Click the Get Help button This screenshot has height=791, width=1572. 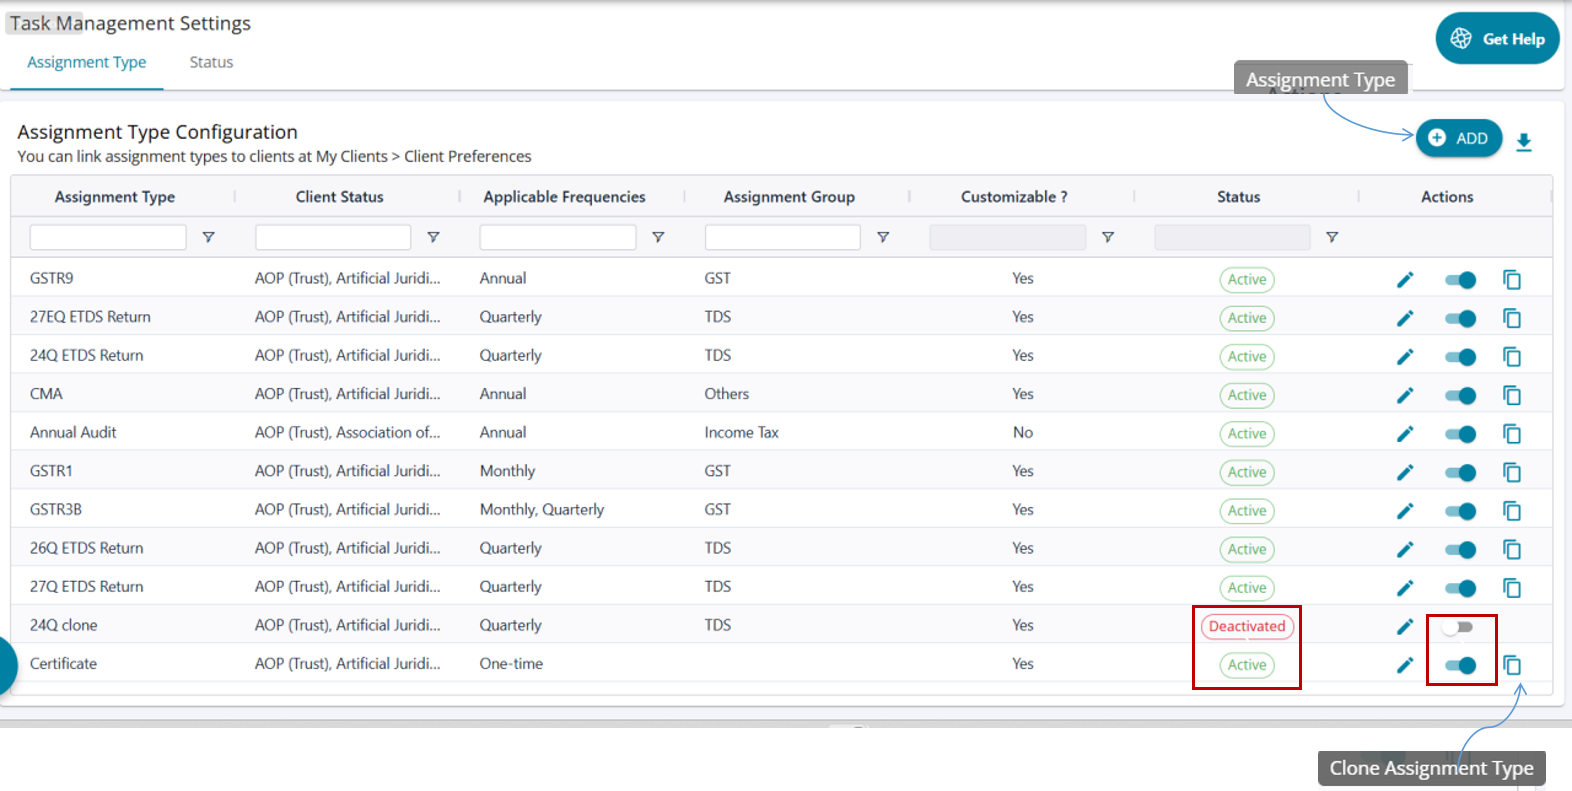coord(1497,39)
